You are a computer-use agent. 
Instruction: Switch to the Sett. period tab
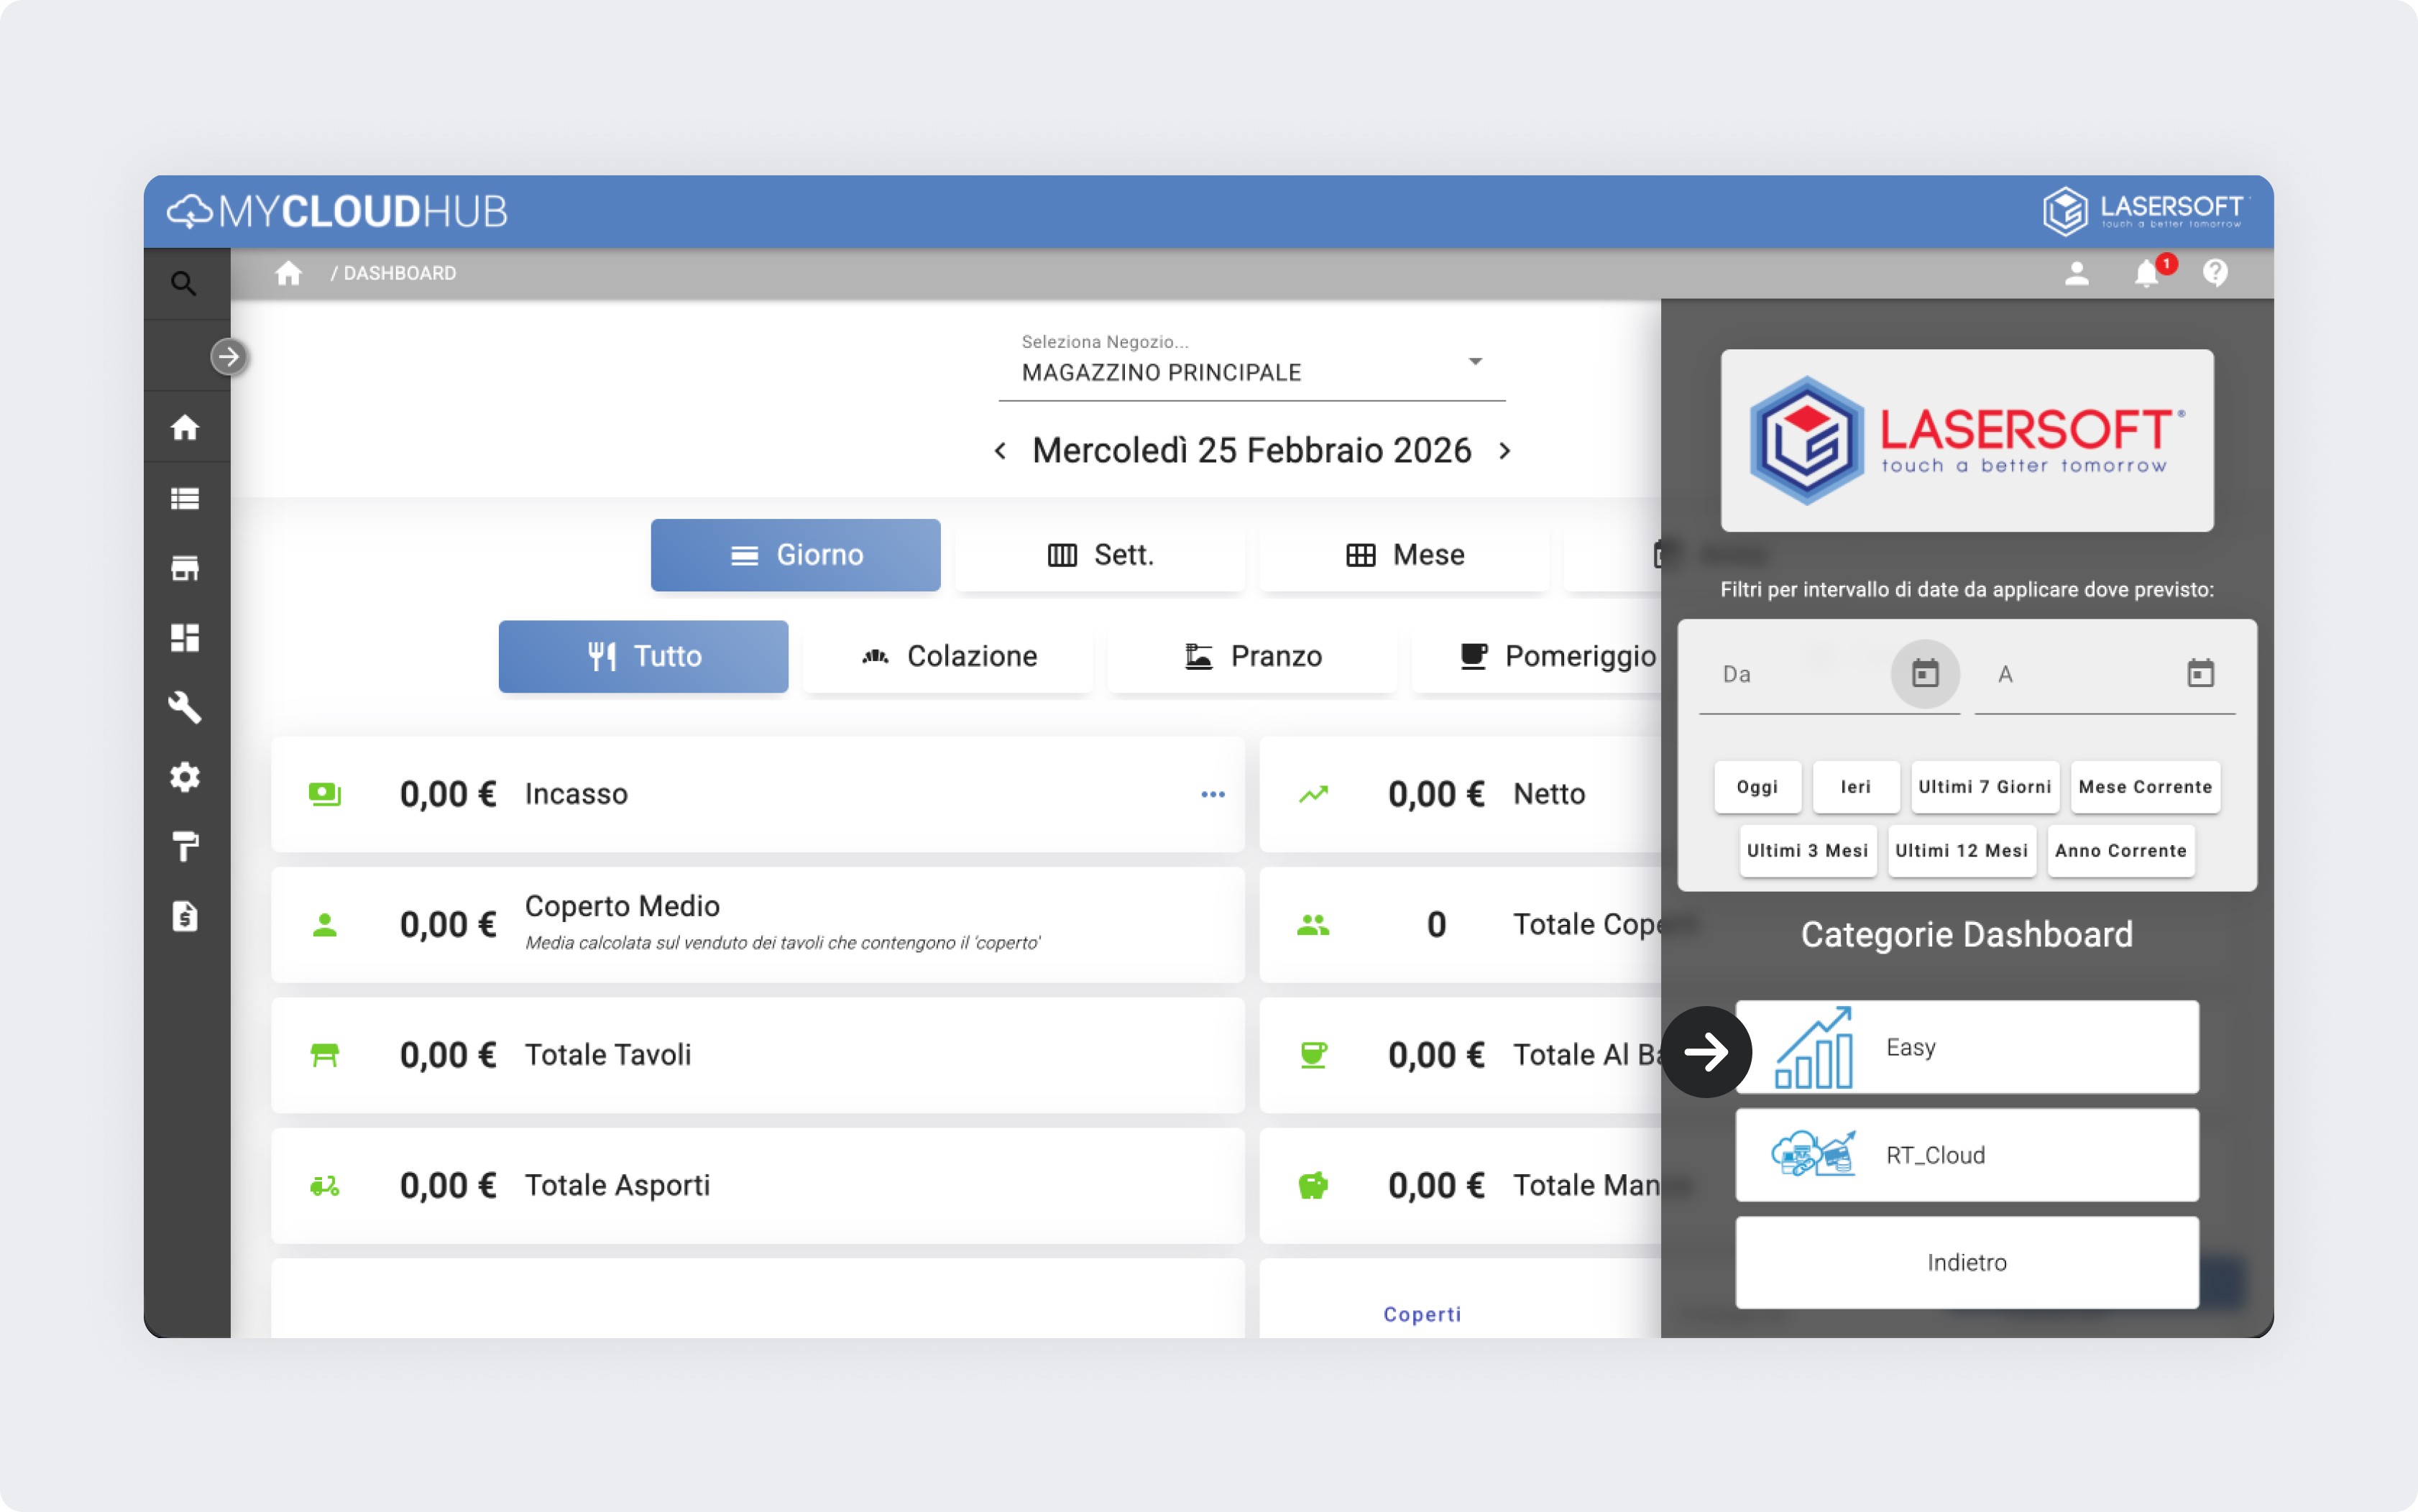pyautogui.click(x=1100, y=555)
